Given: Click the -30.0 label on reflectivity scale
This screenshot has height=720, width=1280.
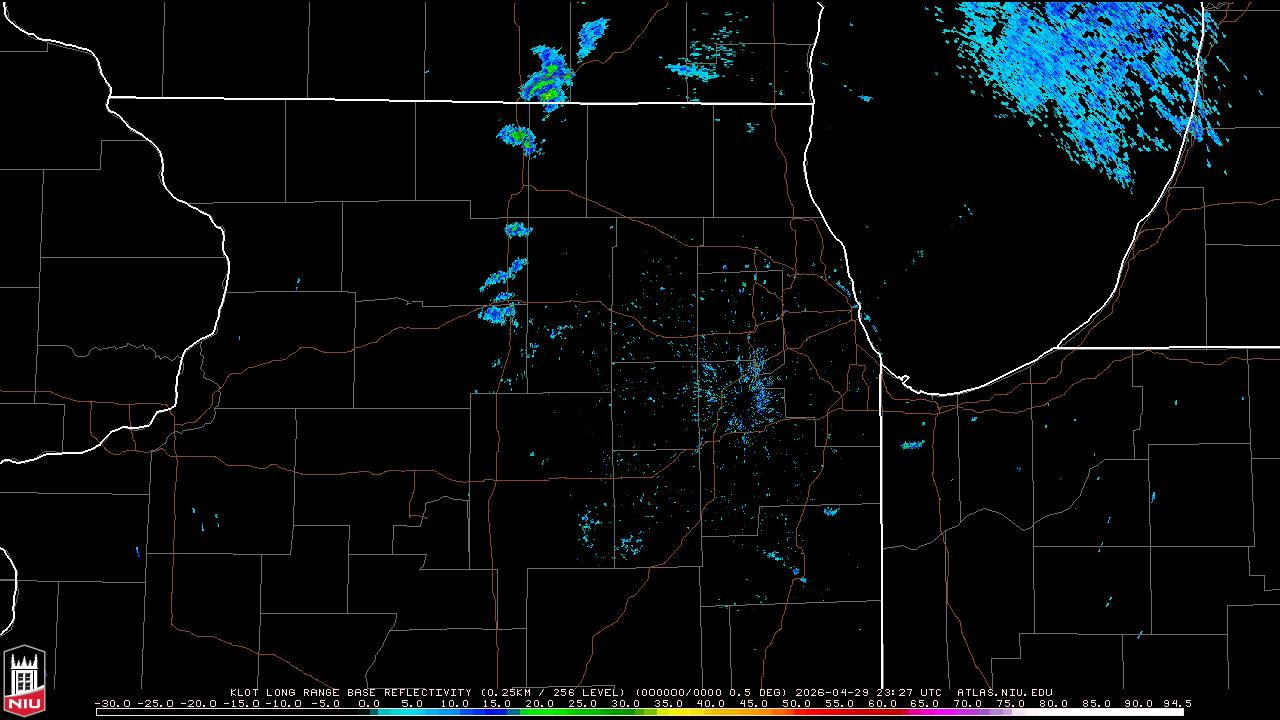Looking at the screenshot, I should click(x=112, y=704).
